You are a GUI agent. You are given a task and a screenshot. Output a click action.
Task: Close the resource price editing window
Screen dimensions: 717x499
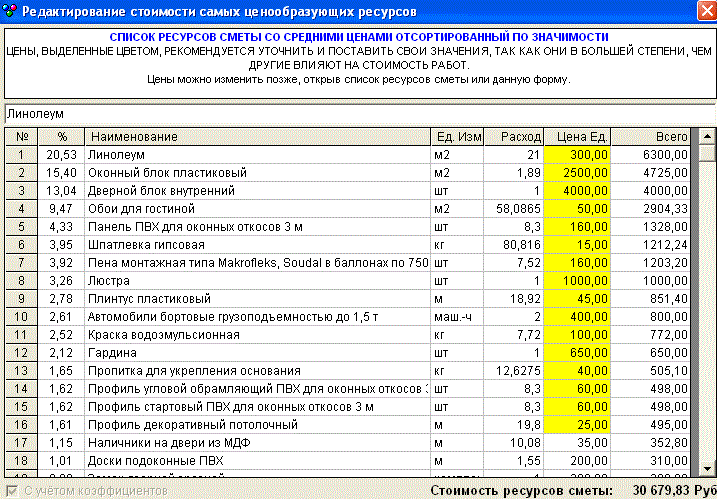704,12
